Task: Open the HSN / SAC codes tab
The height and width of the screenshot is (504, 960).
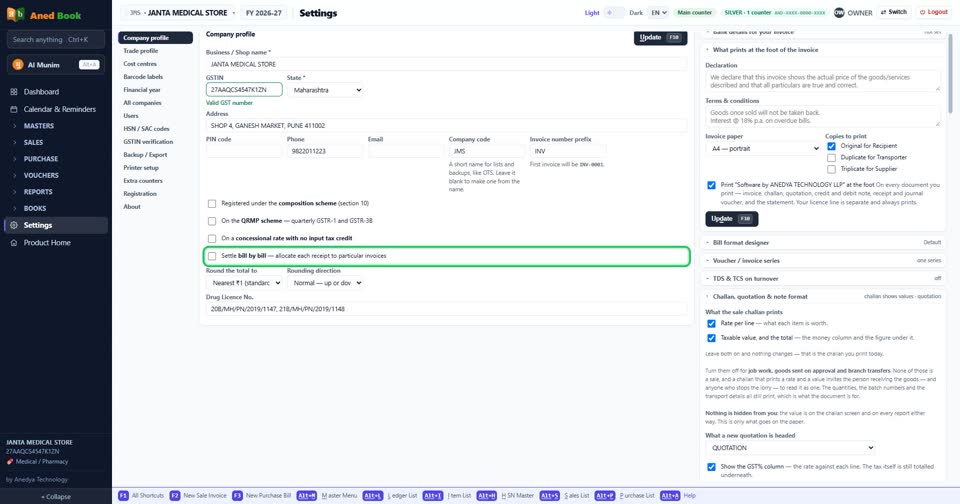Action: click(156, 129)
